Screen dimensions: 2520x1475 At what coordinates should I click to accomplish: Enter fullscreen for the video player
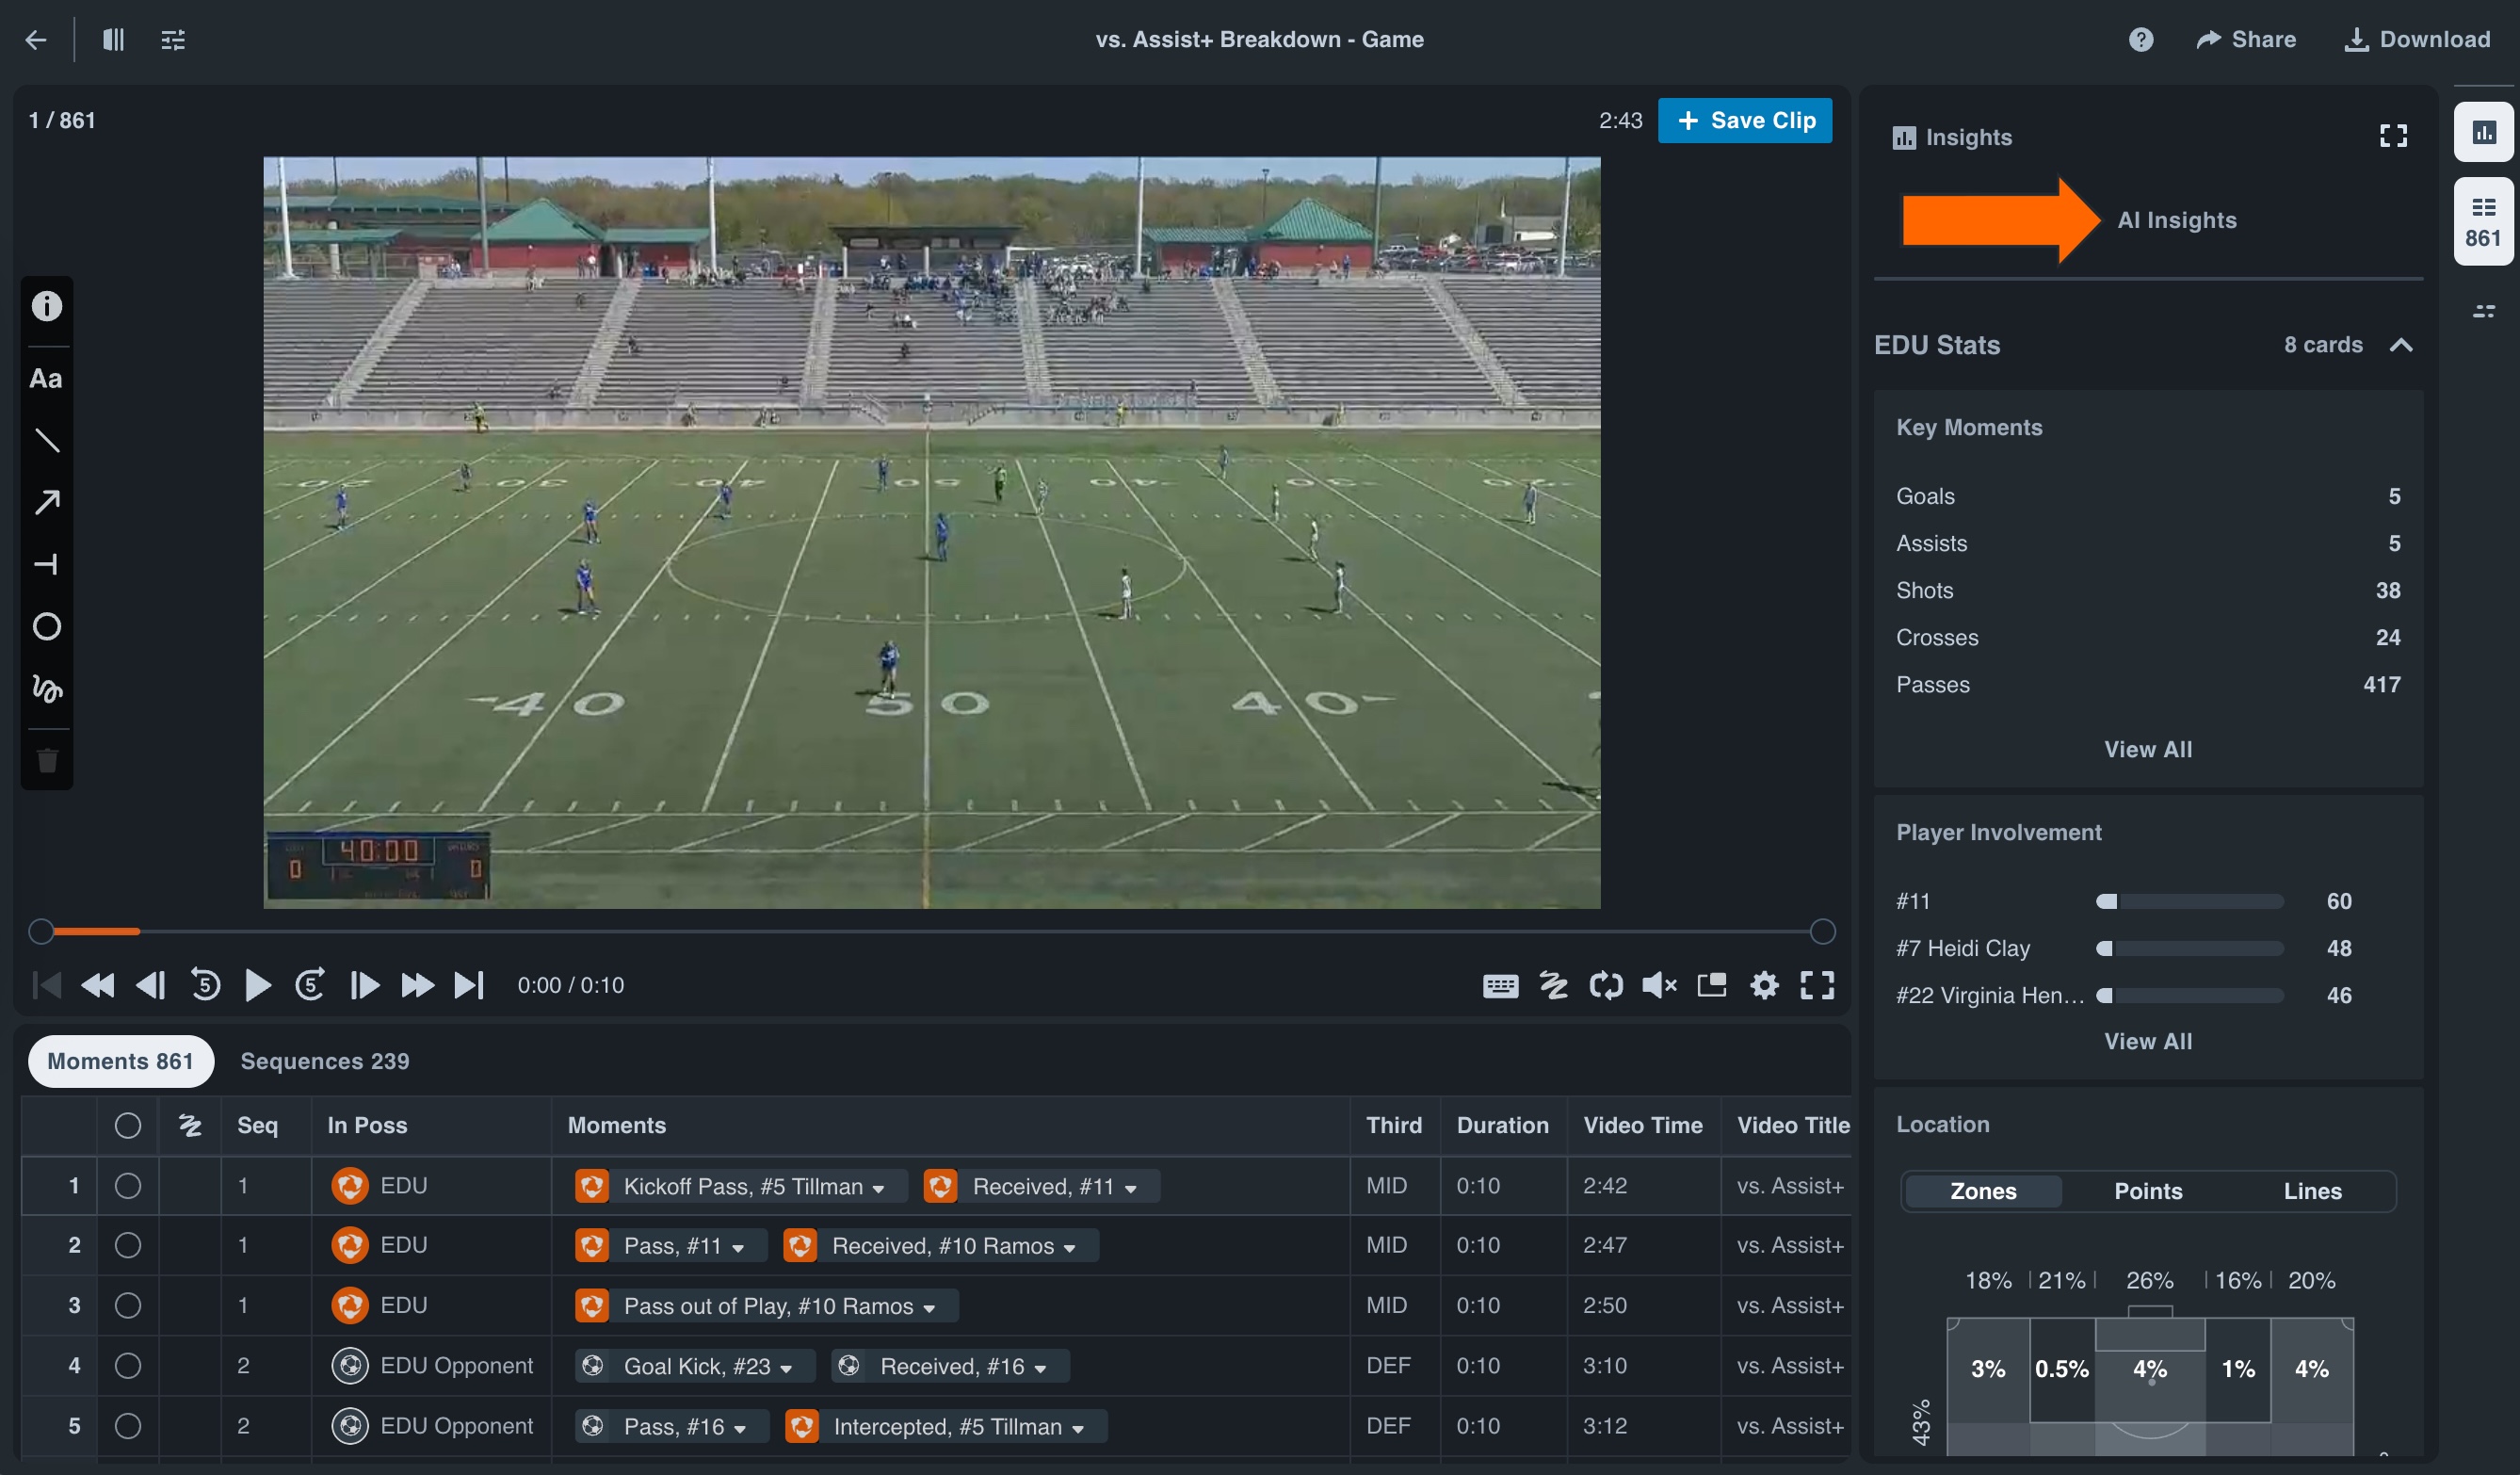(x=1818, y=986)
